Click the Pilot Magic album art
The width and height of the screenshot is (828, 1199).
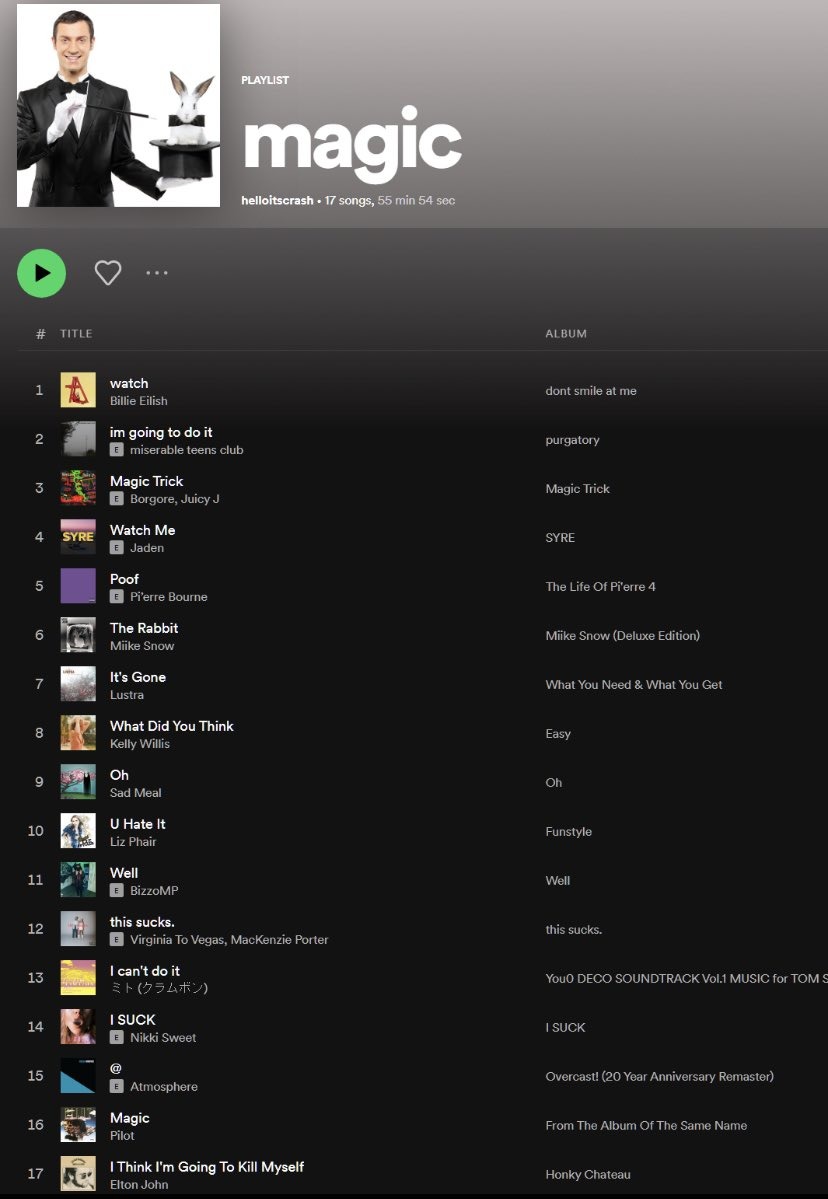78,1125
